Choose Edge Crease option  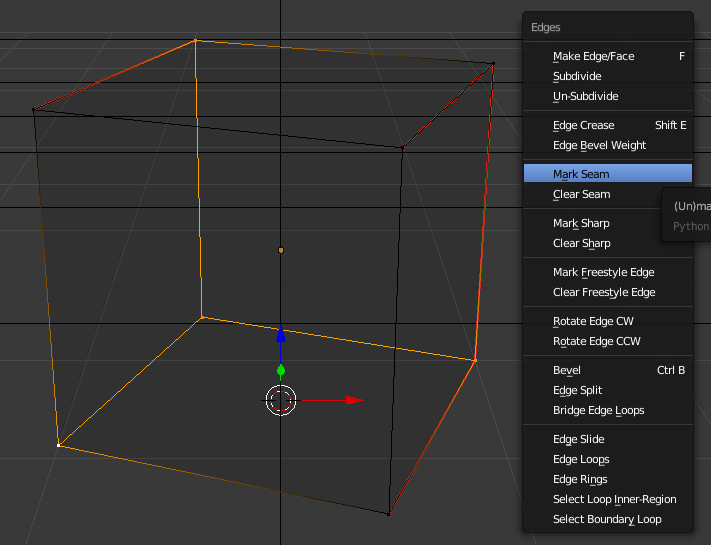click(608, 125)
